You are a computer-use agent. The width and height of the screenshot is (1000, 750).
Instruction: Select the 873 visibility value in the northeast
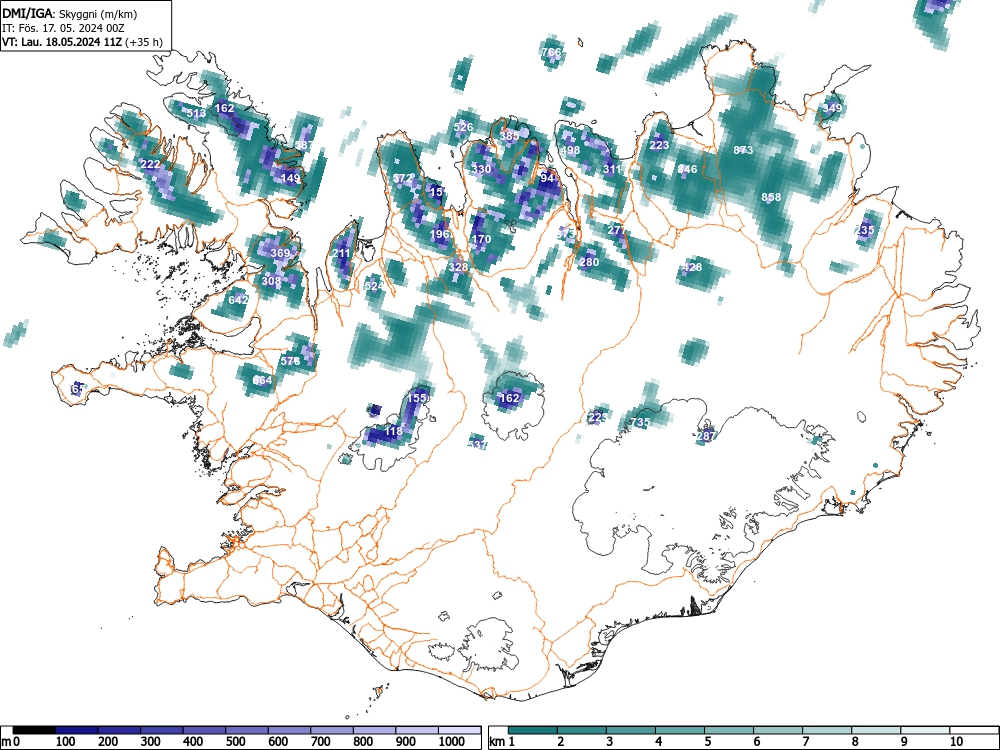[x=743, y=151]
